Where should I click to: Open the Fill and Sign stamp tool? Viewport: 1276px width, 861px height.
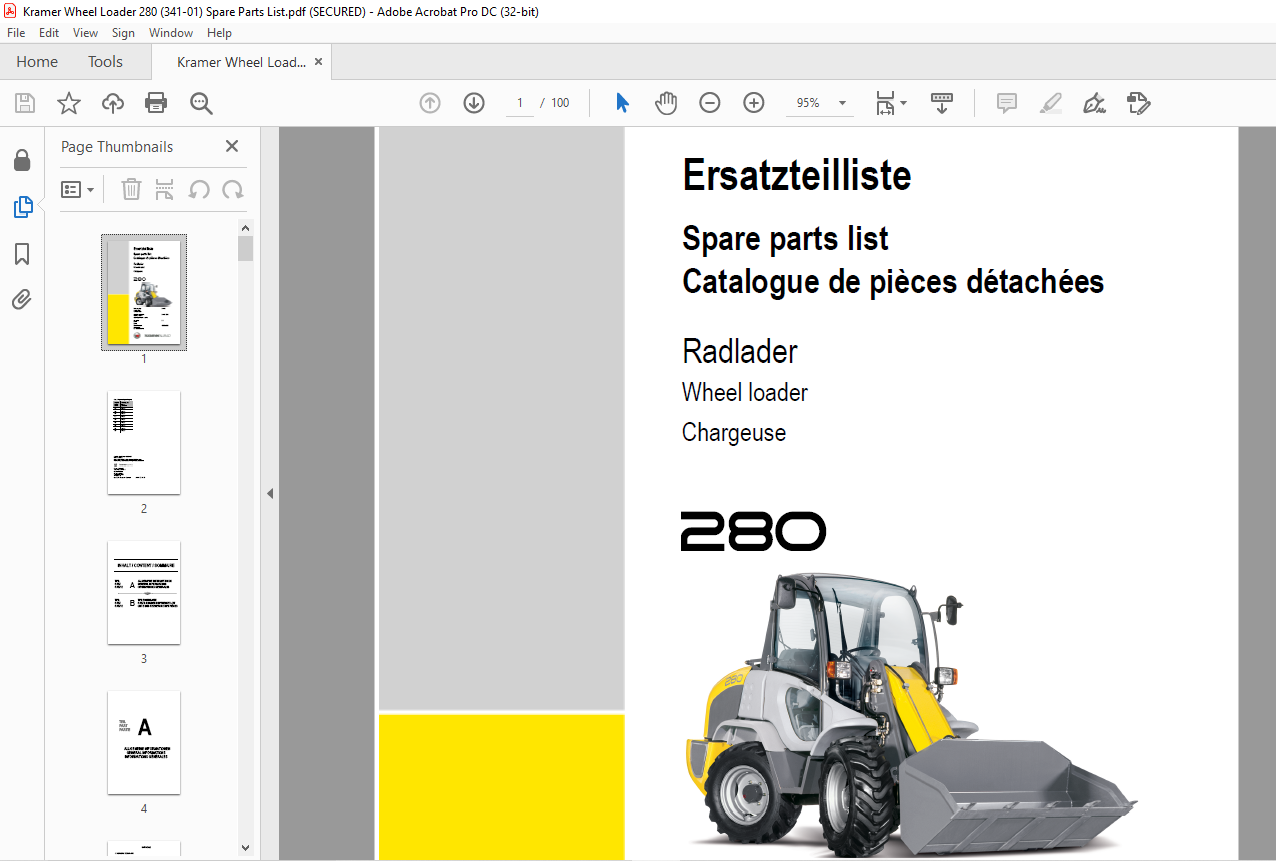tap(1139, 103)
